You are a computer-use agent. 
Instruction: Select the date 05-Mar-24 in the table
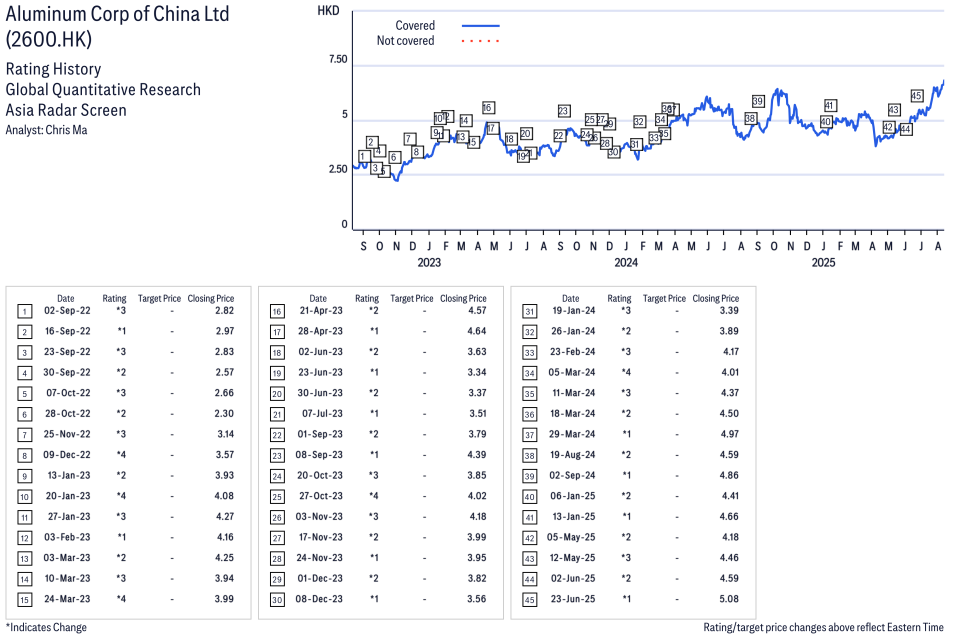pos(571,372)
